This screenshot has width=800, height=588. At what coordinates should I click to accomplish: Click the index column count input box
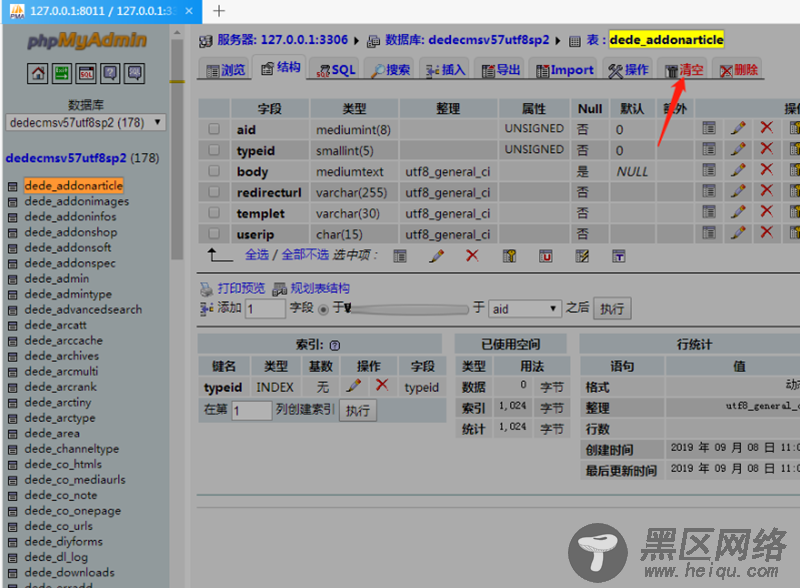click(252, 410)
